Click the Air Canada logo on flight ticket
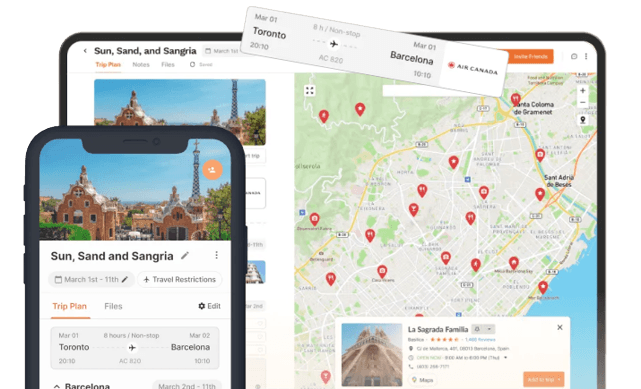Screen dimensions: 641x389 point(473,68)
